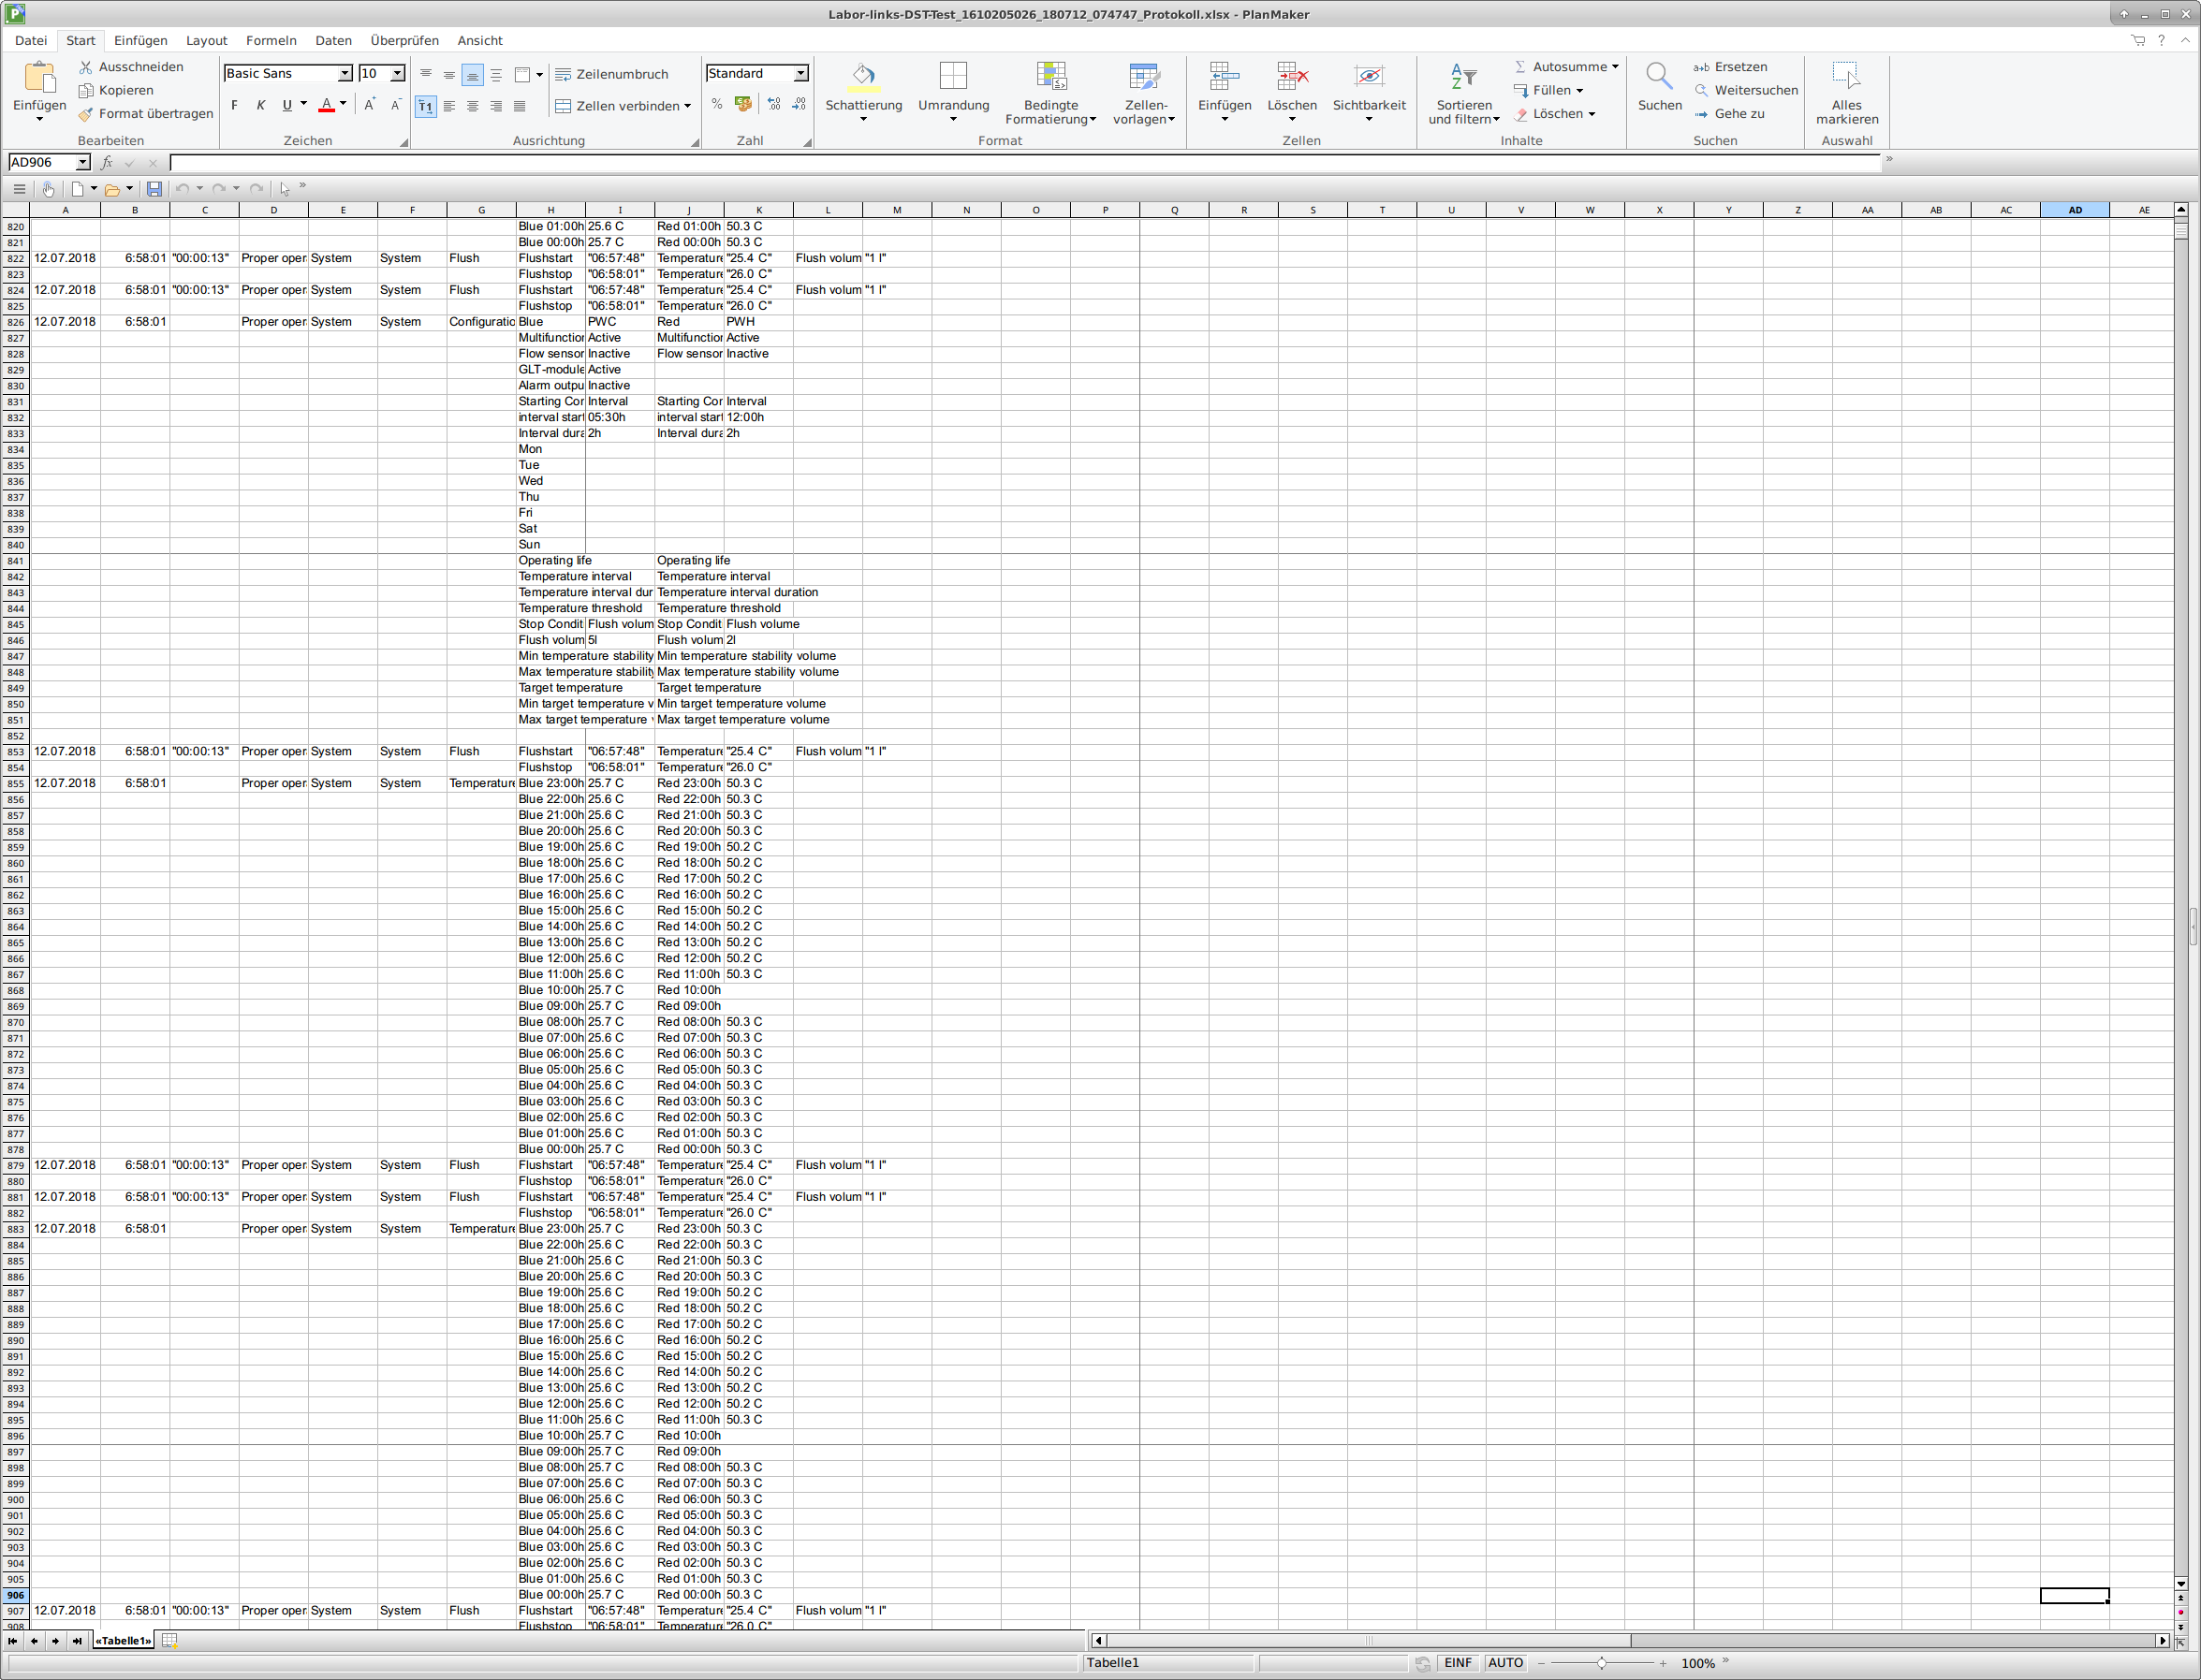Click the fx function icon
Viewport: 2201px width, 1680px height.
tap(107, 162)
